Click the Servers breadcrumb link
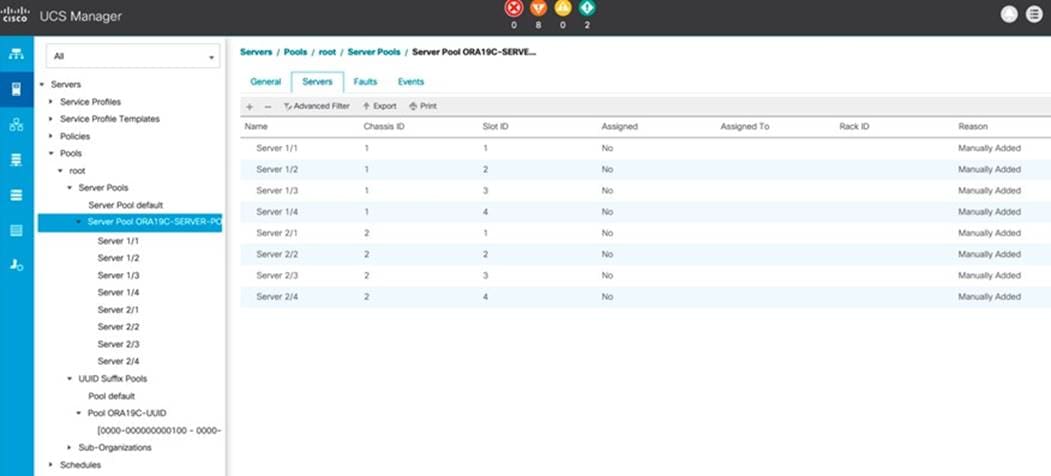 (x=256, y=52)
